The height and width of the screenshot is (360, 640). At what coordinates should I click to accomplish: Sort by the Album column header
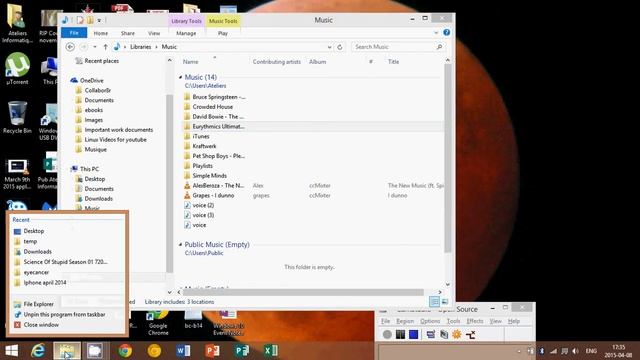coord(317,62)
